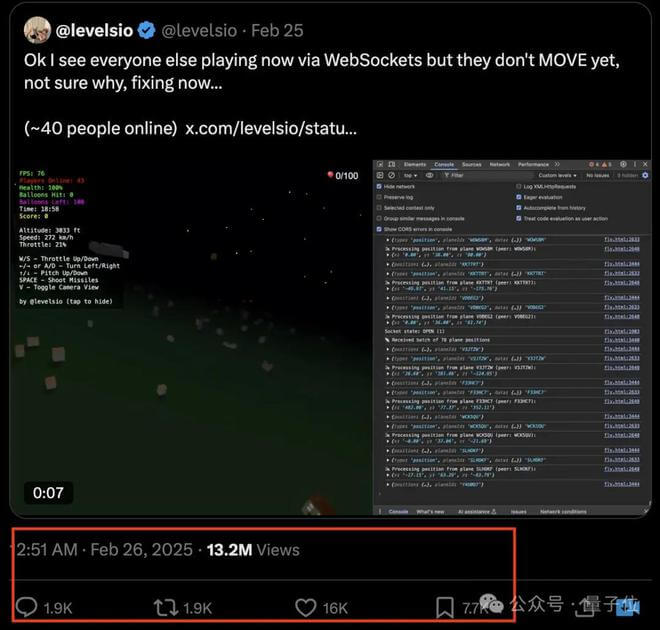This screenshot has width=660, height=630.
Task: Uncheck the Hide network checkbox
Action: point(379,186)
